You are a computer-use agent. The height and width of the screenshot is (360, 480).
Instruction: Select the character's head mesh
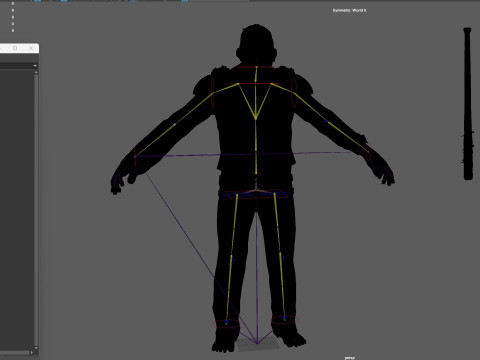tap(256, 44)
